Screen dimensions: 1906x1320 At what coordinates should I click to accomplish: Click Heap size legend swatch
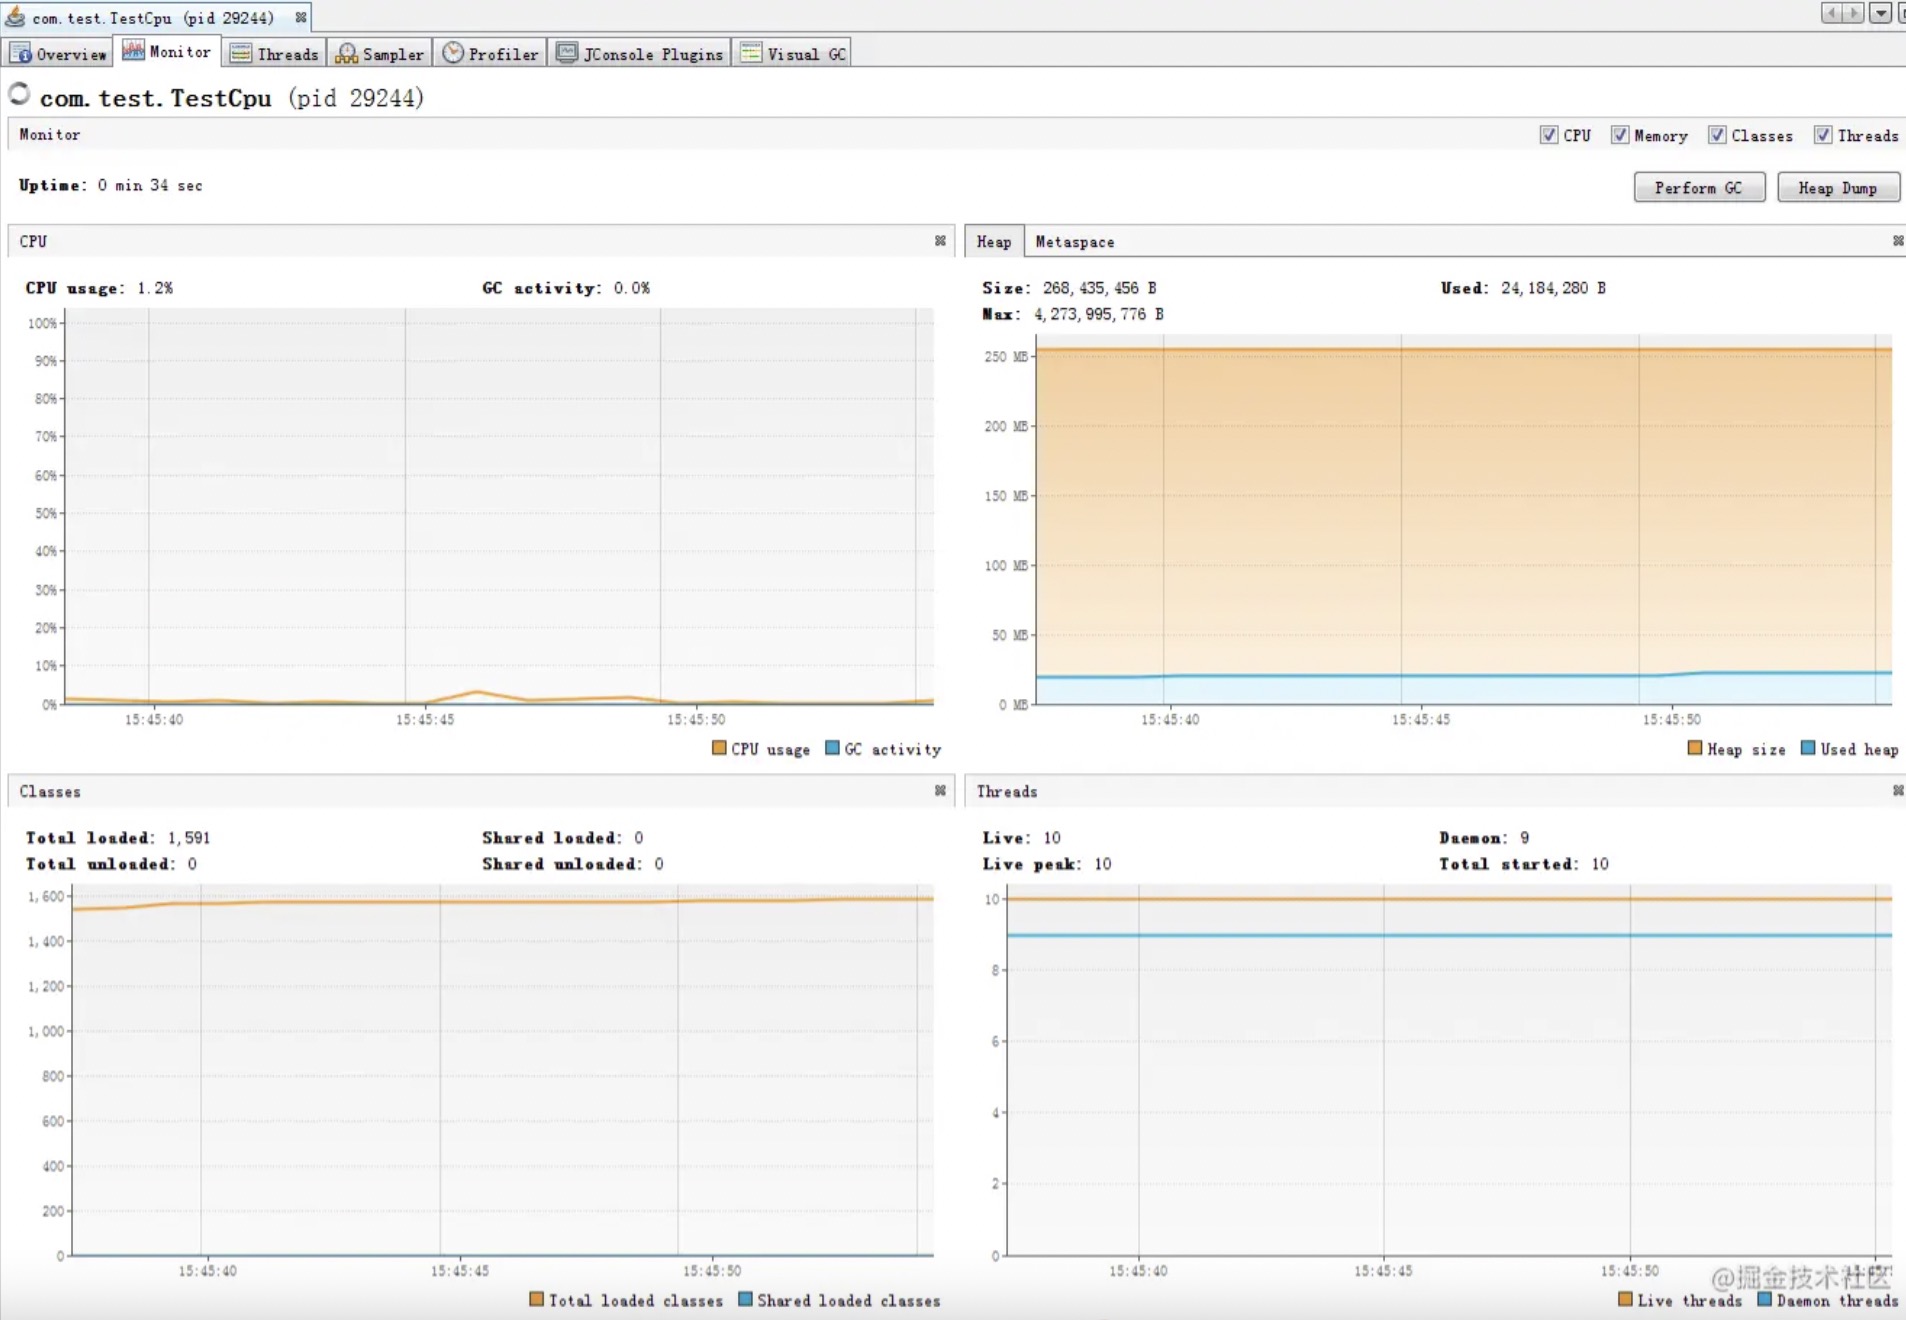tap(1695, 748)
